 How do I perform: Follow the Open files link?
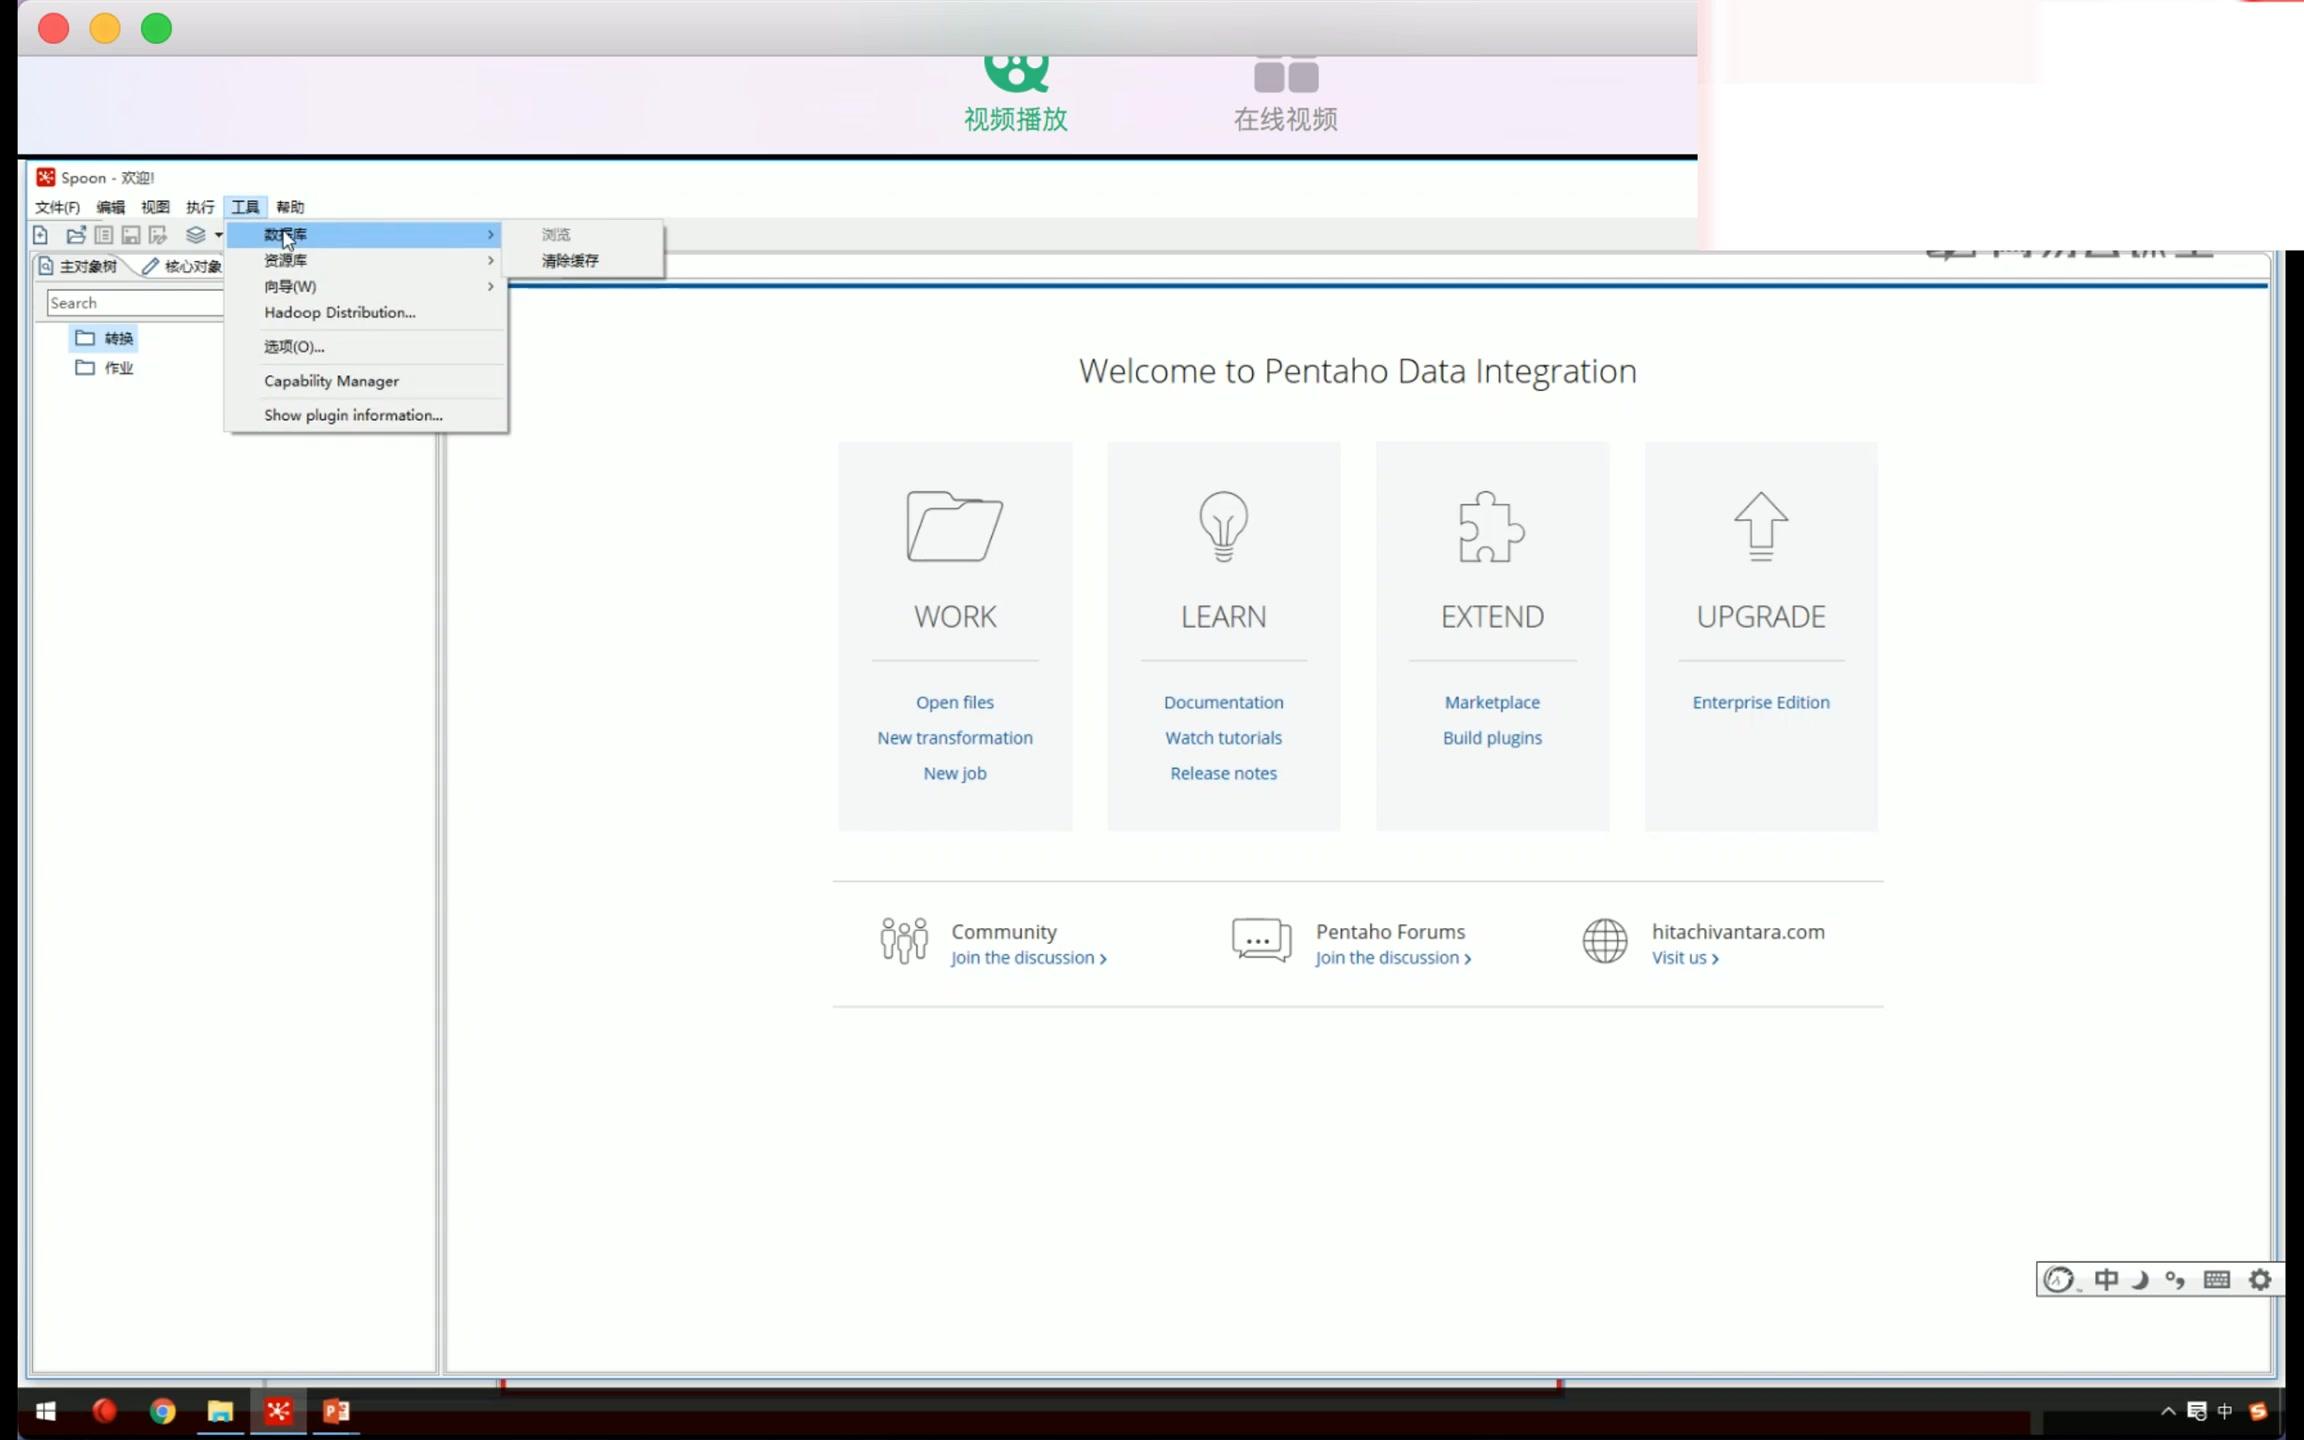(x=955, y=702)
